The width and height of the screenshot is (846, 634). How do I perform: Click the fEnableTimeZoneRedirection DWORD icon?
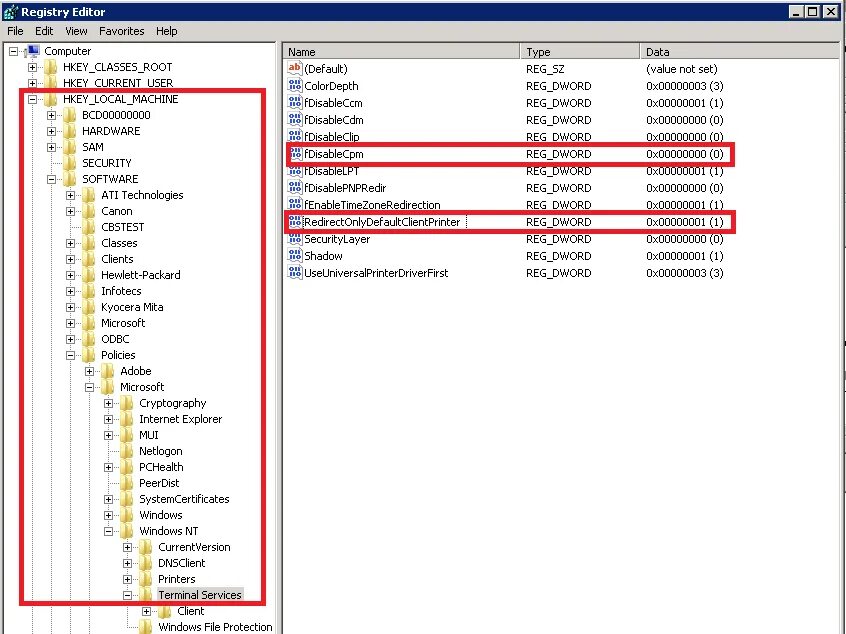pos(295,205)
